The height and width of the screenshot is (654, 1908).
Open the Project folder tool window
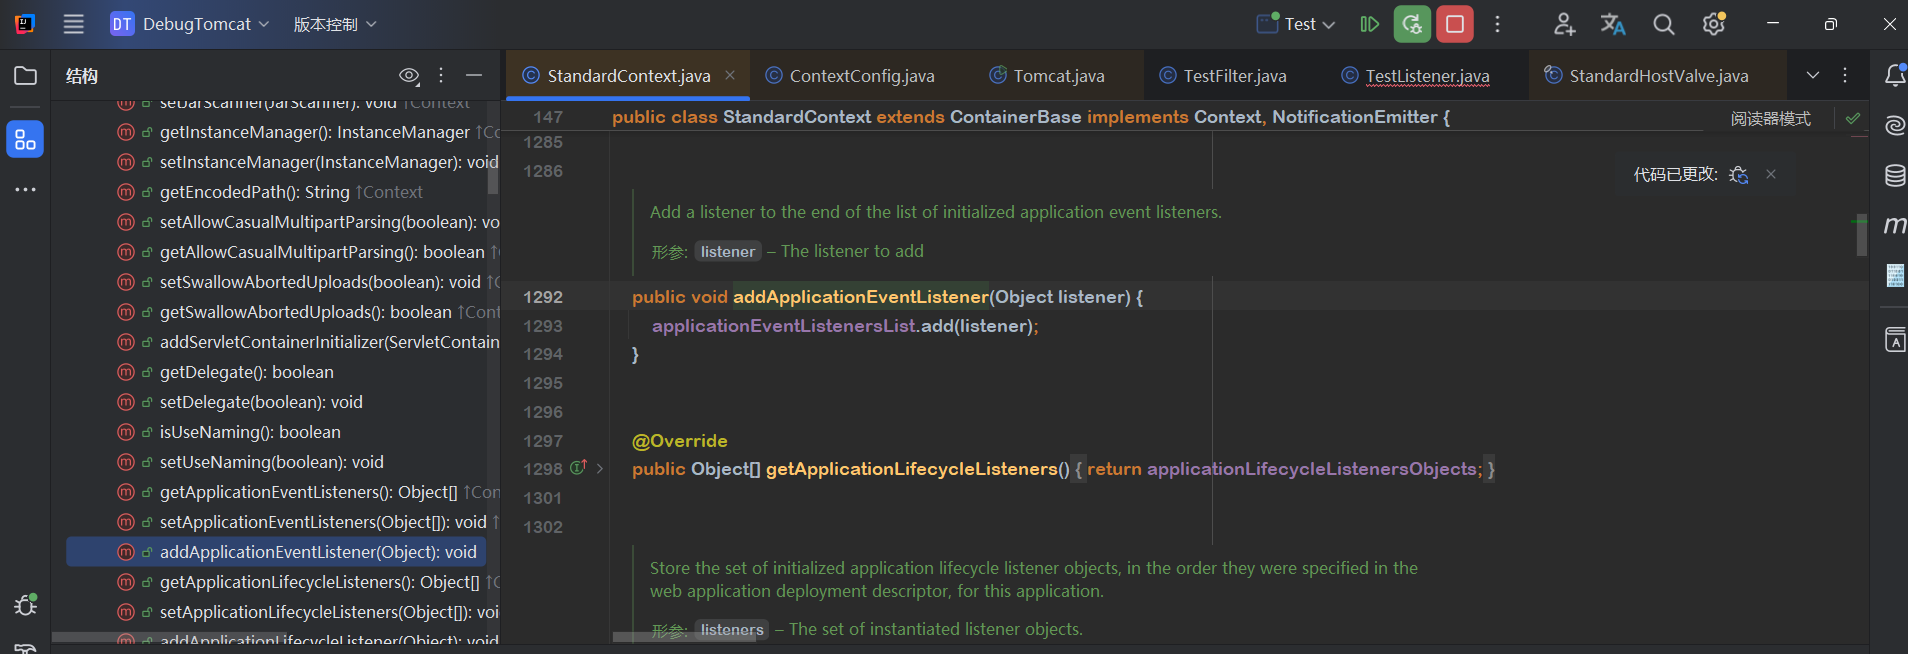pos(25,76)
